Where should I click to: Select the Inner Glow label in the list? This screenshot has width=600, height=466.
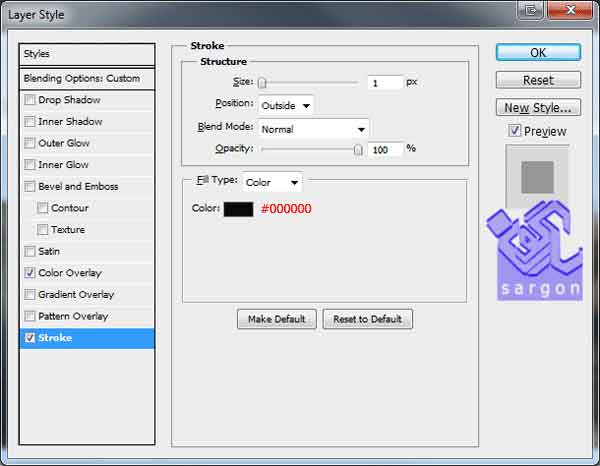pos(63,165)
